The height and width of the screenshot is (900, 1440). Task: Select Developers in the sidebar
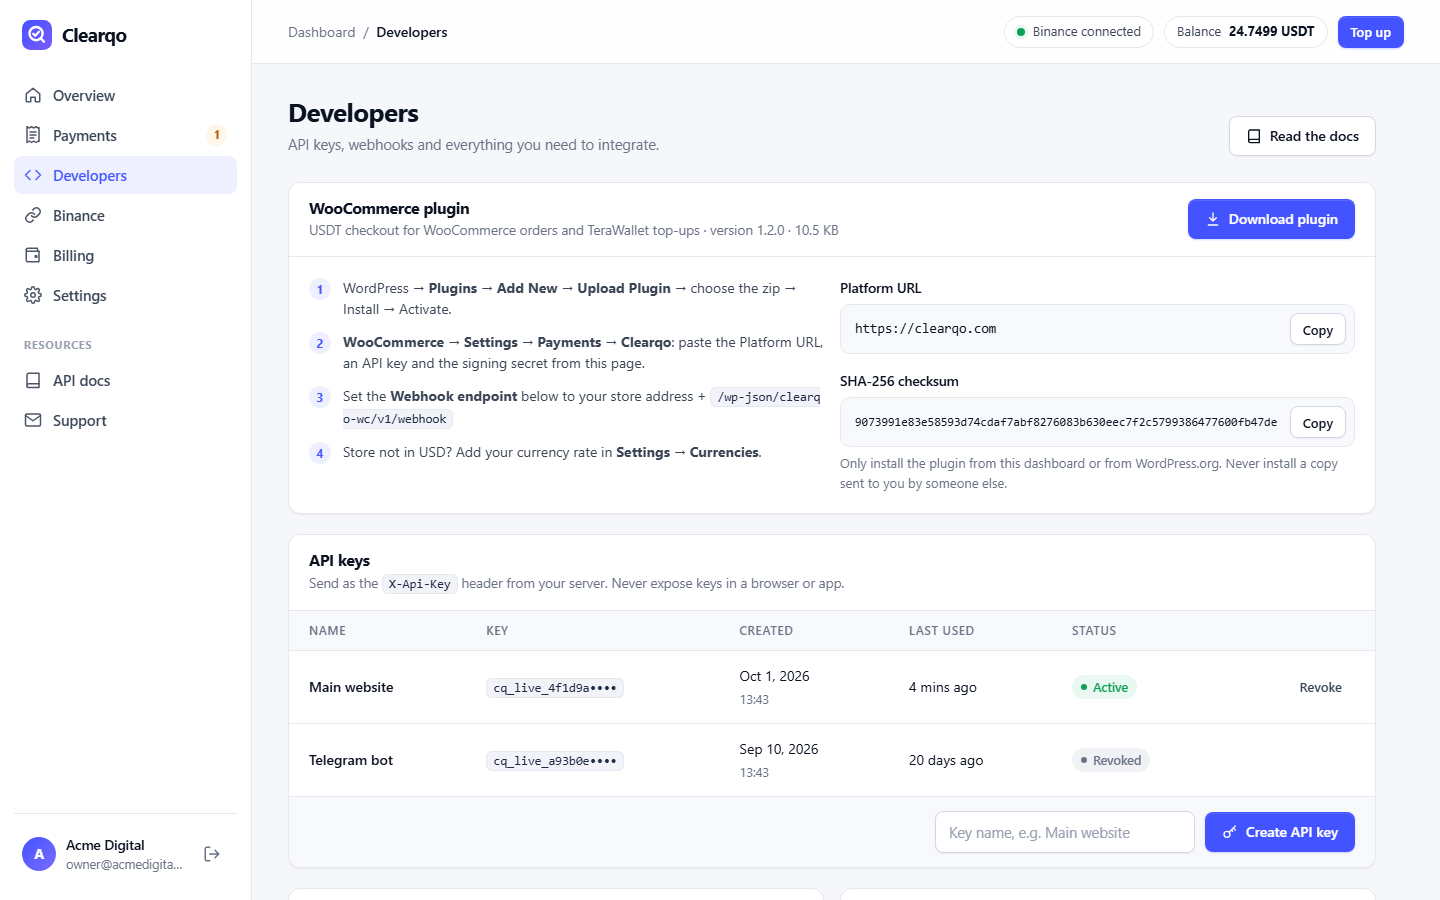coord(125,176)
